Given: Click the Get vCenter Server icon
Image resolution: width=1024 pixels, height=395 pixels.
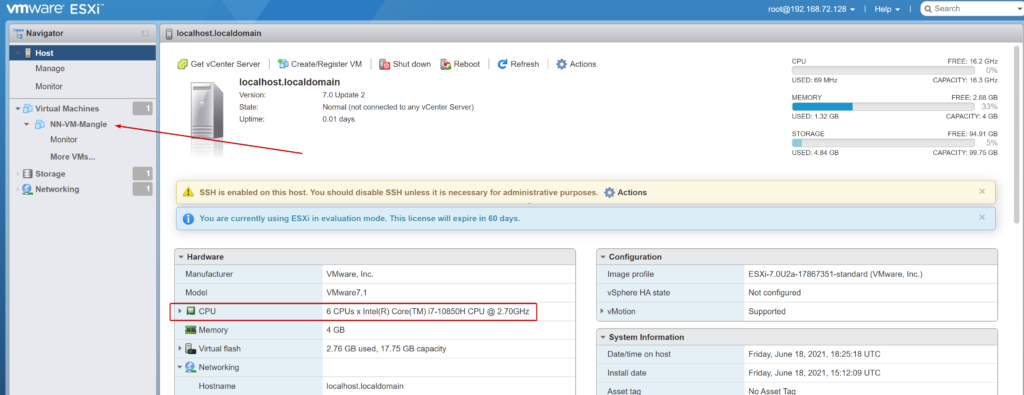Looking at the screenshot, I should (183, 64).
